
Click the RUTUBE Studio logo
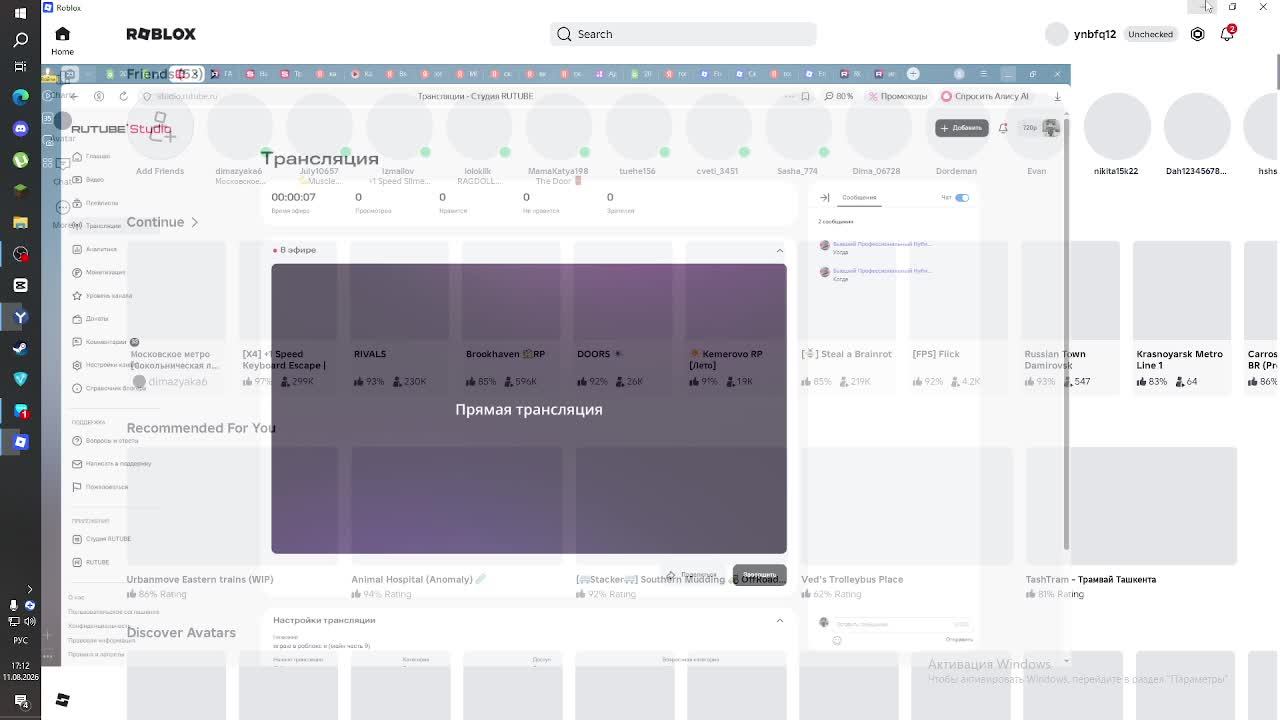[121, 128]
